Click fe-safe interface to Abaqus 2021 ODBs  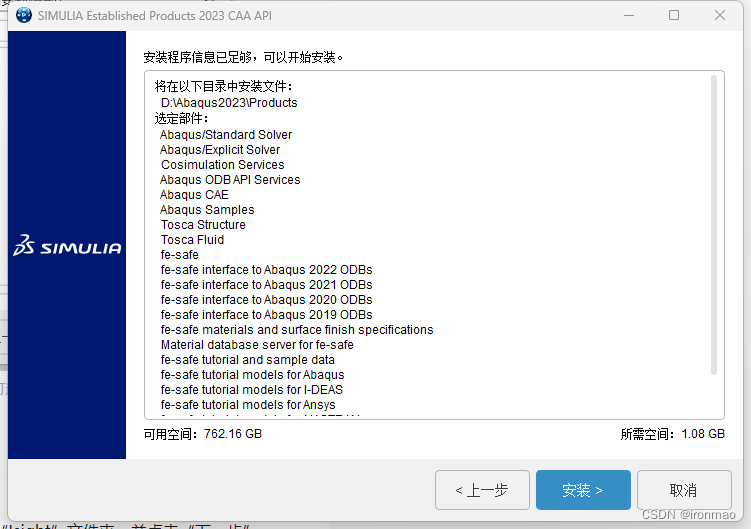(266, 285)
